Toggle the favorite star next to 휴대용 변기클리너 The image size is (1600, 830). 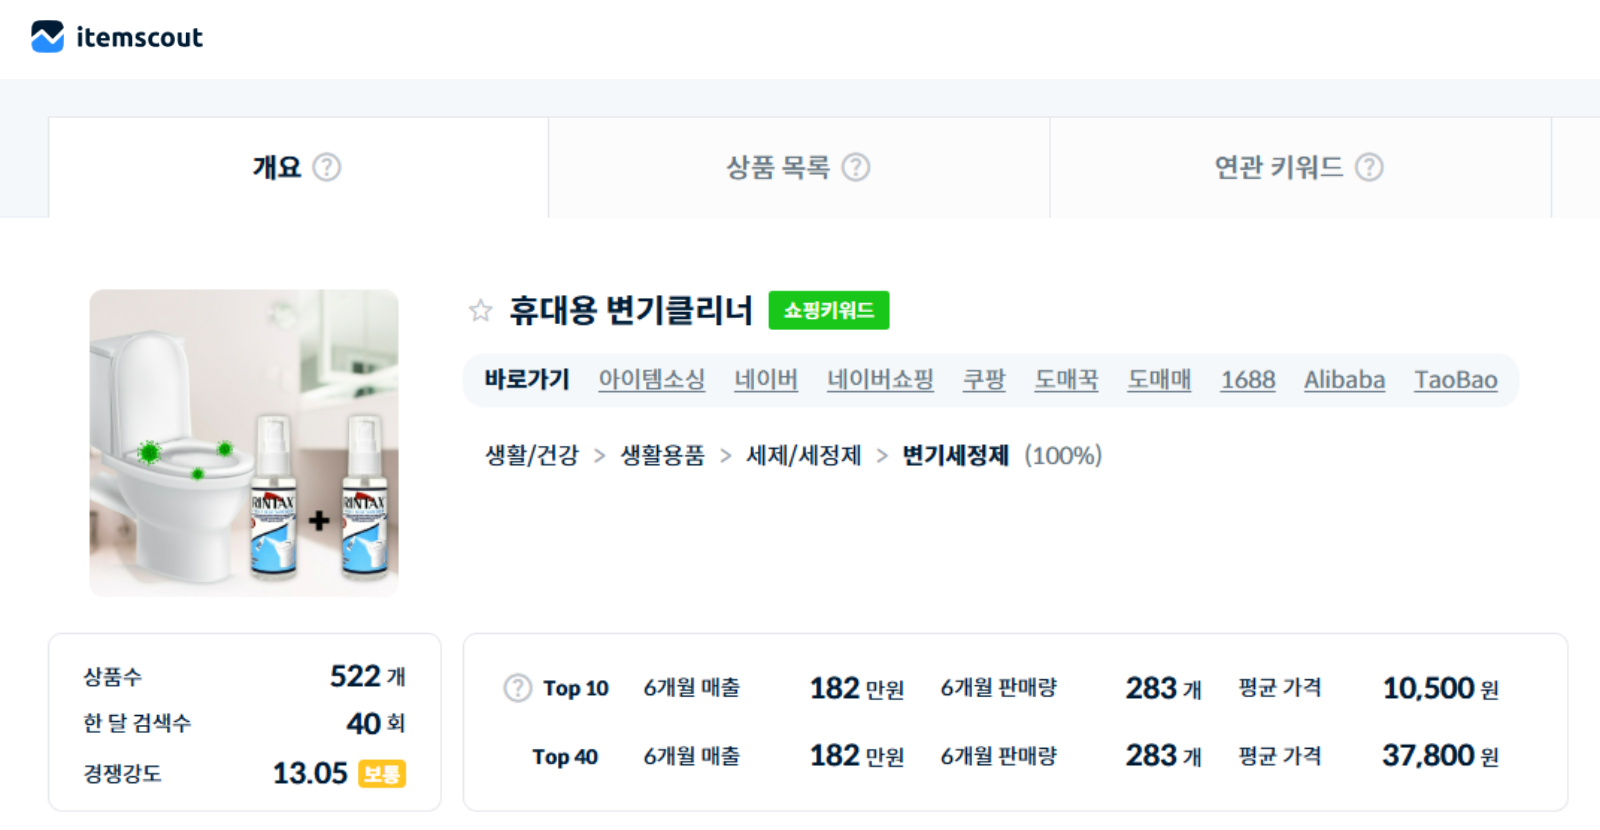[480, 310]
